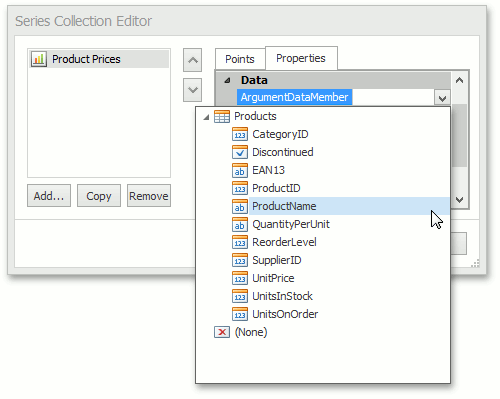Viewport: 500px width, 399px height.
Task: Choose QuantityPerUnit field
Action: (x=291, y=224)
